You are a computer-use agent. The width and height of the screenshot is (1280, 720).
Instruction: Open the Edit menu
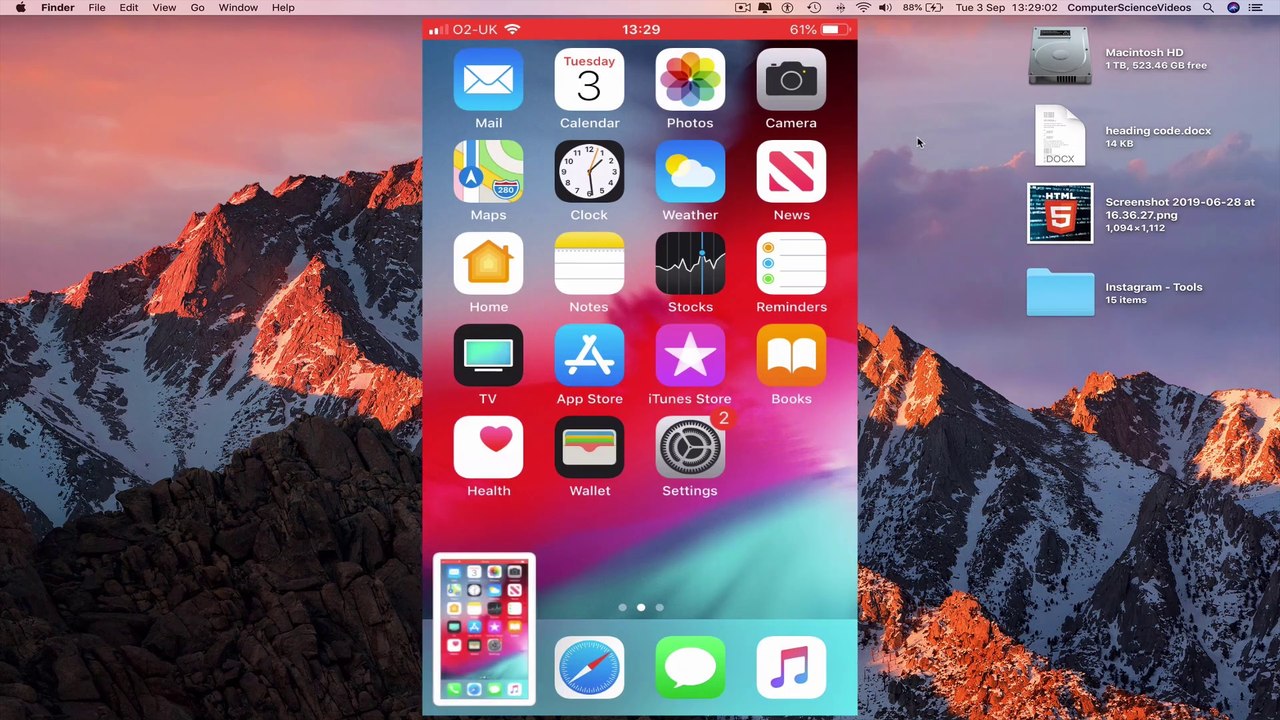[x=129, y=8]
